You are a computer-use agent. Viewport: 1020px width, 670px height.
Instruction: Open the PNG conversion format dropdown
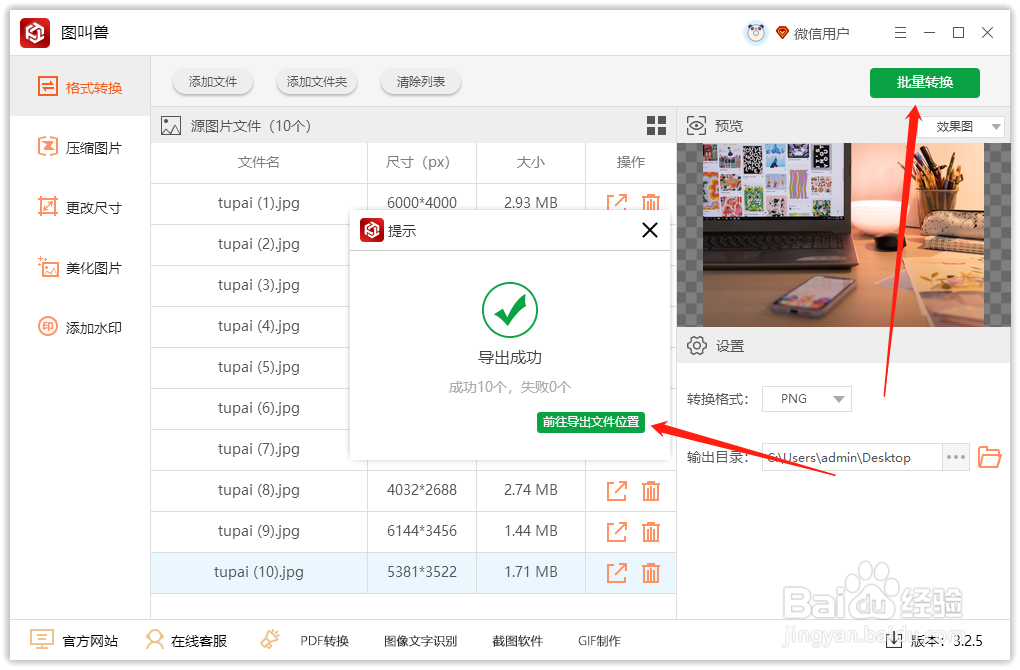(806, 398)
